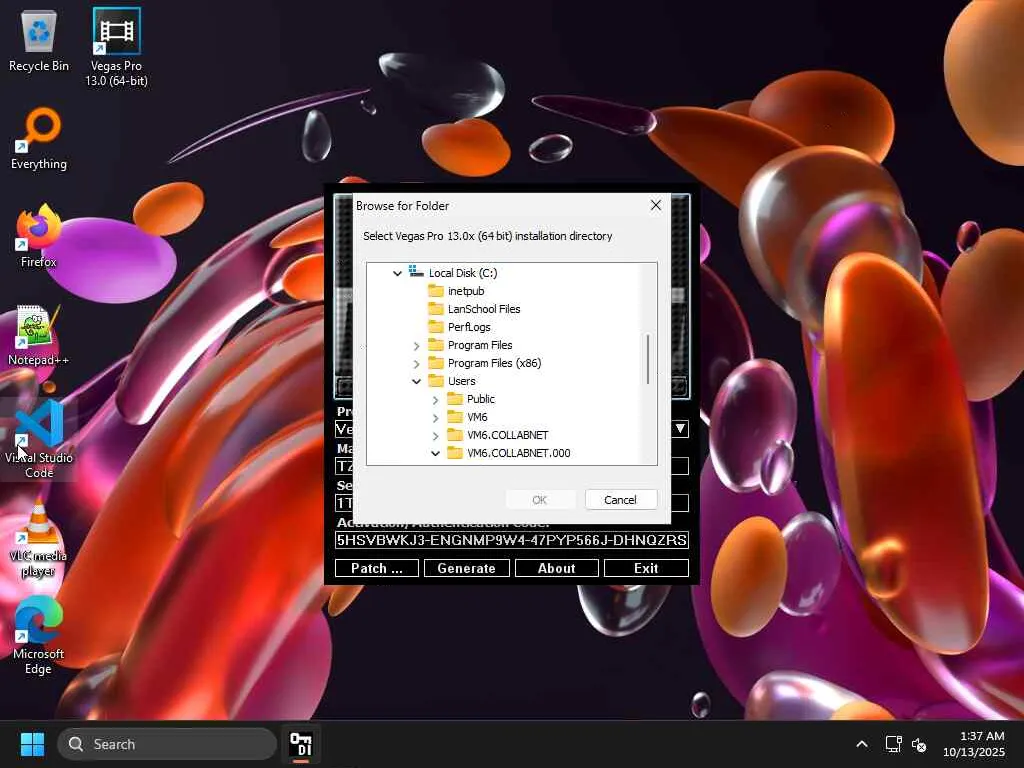Screen dimensions: 1024x768
Task: Expand the VM6 folder node
Action: pyautogui.click(x=436, y=417)
